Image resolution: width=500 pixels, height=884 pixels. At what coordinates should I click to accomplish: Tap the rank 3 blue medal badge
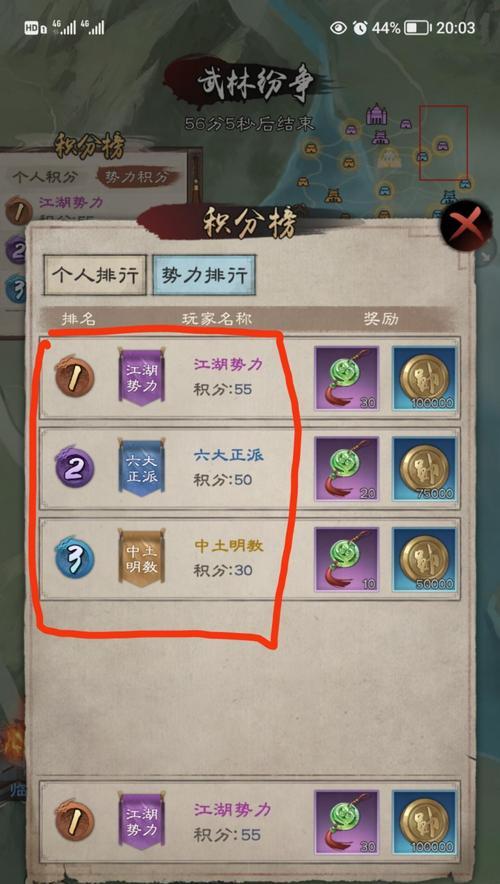tap(74, 558)
